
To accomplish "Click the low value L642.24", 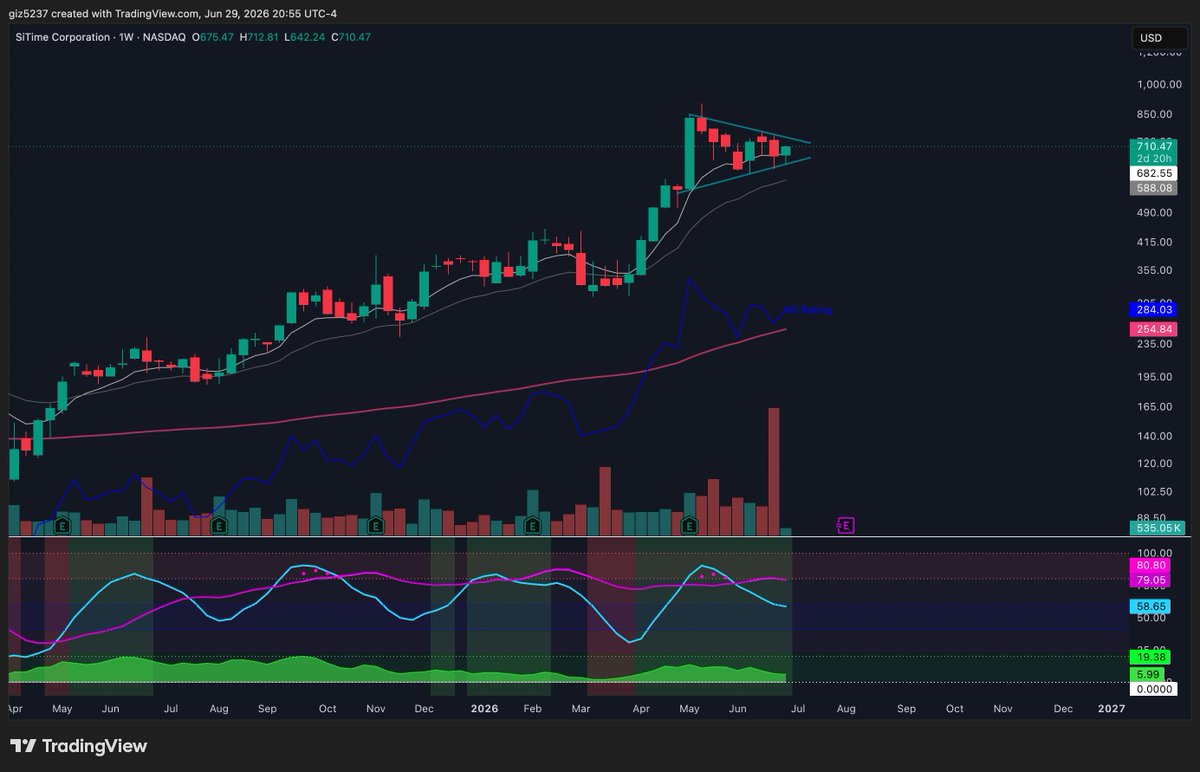I will point(305,38).
